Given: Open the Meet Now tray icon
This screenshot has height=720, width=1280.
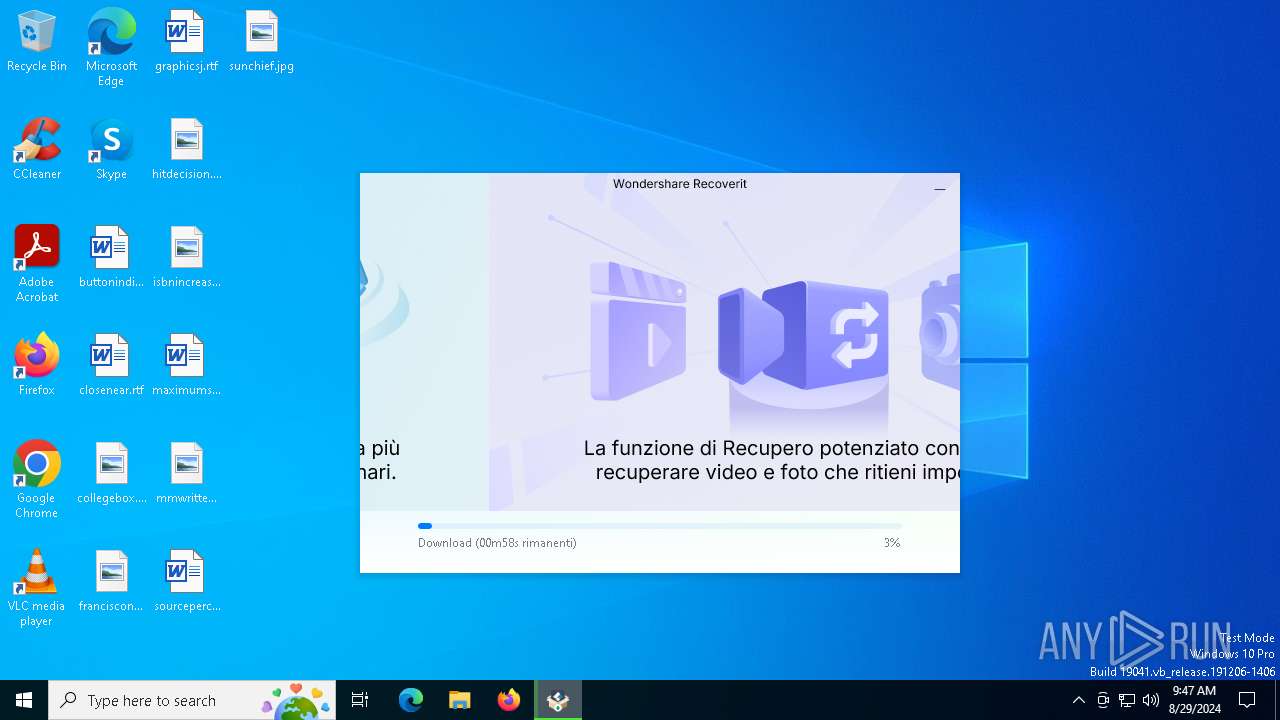Looking at the screenshot, I should pyautogui.click(x=1103, y=700).
